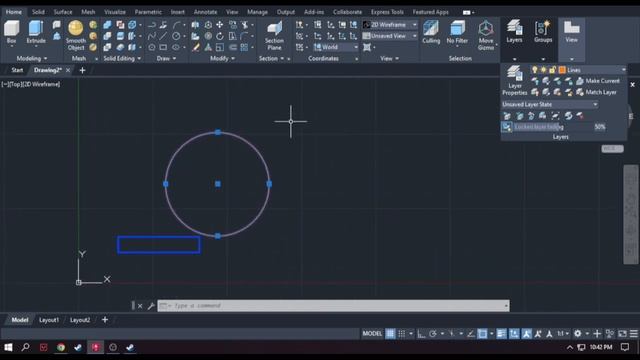Switch to the Parametric ribbon tab
This screenshot has height=360, width=640.
click(148, 12)
